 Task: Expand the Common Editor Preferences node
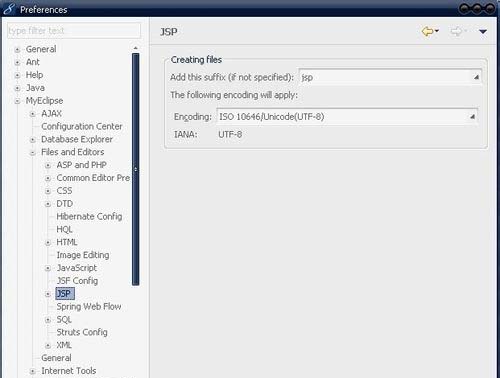[48, 178]
